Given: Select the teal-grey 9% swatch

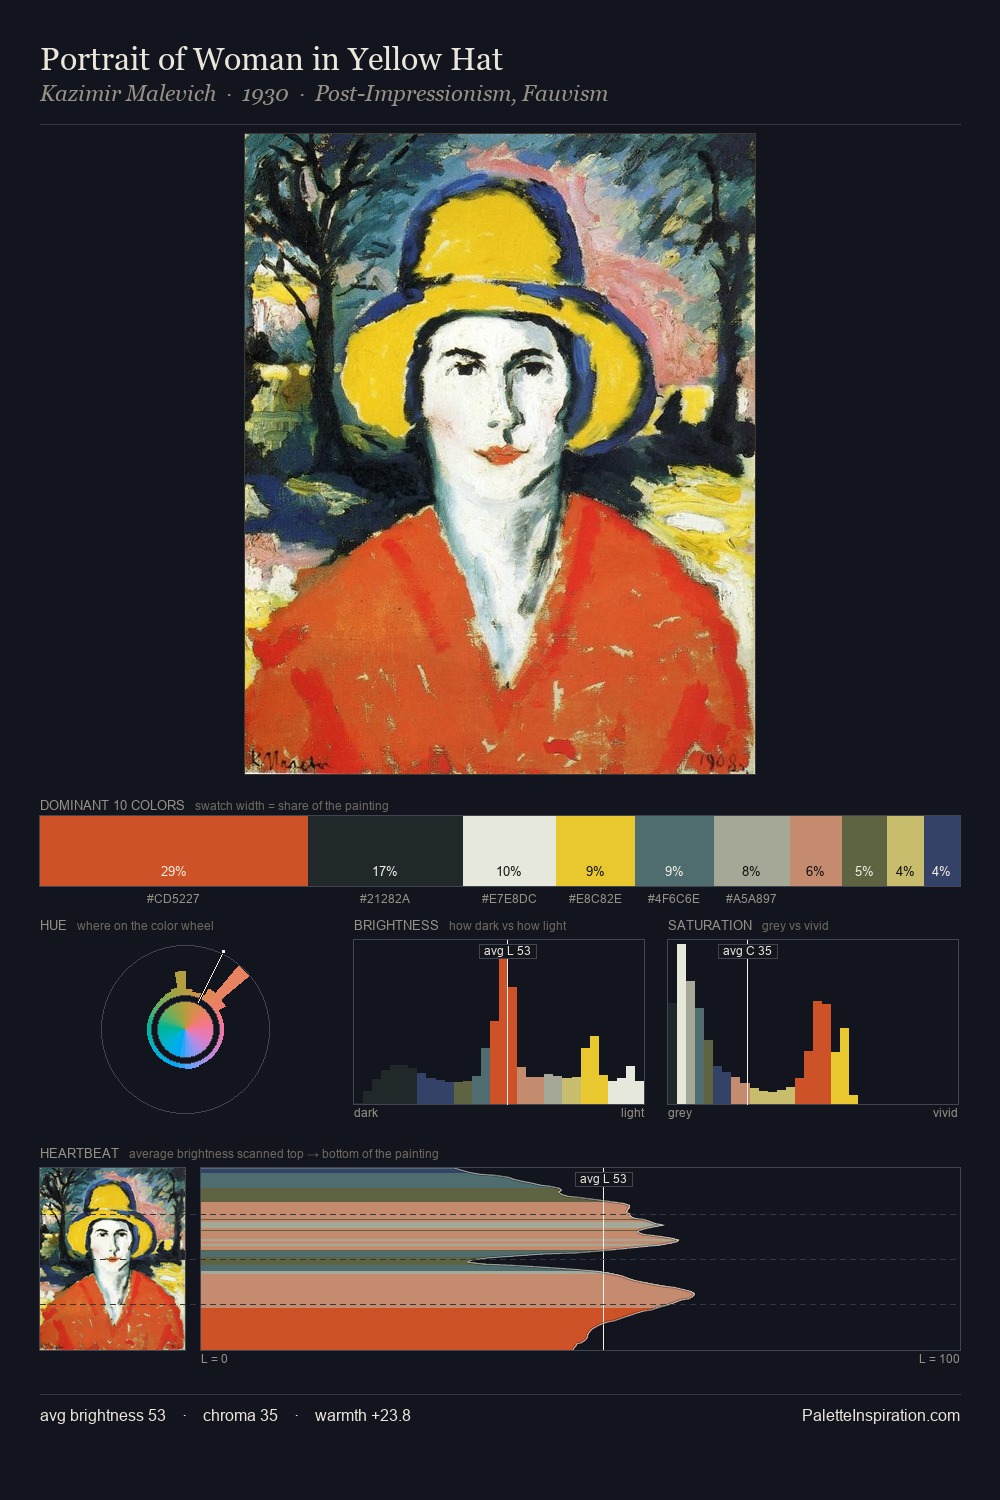Looking at the screenshot, I should point(674,851).
